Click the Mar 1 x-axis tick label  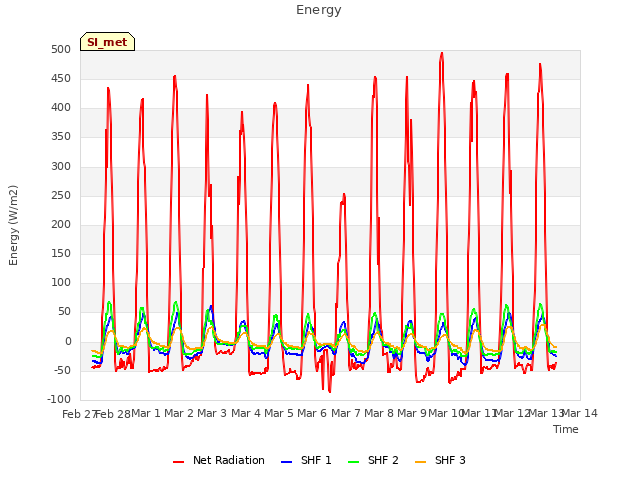146,414
